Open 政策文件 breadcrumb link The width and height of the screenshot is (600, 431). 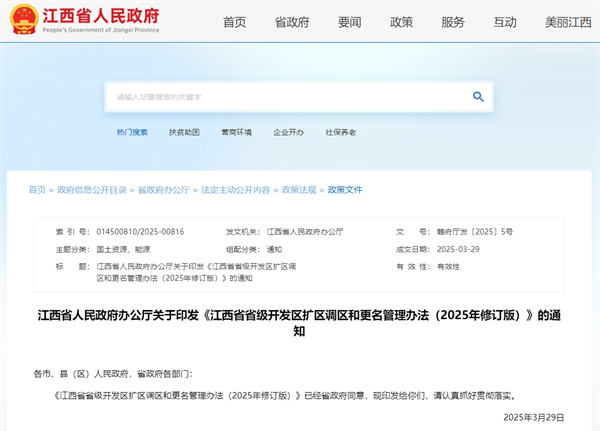coord(345,190)
